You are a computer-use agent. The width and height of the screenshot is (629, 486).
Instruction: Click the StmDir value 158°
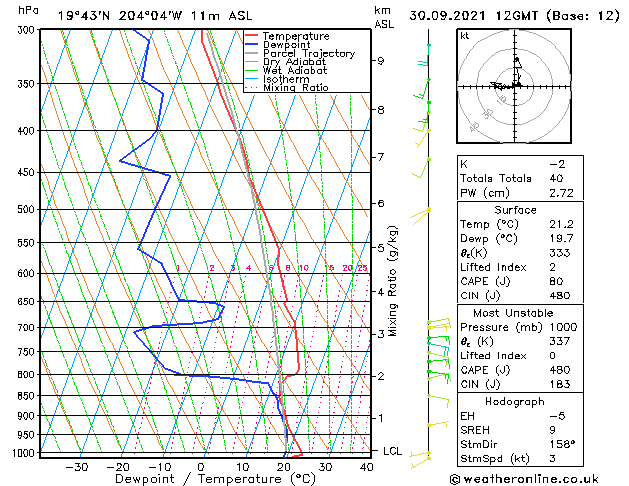coord(562,445)
